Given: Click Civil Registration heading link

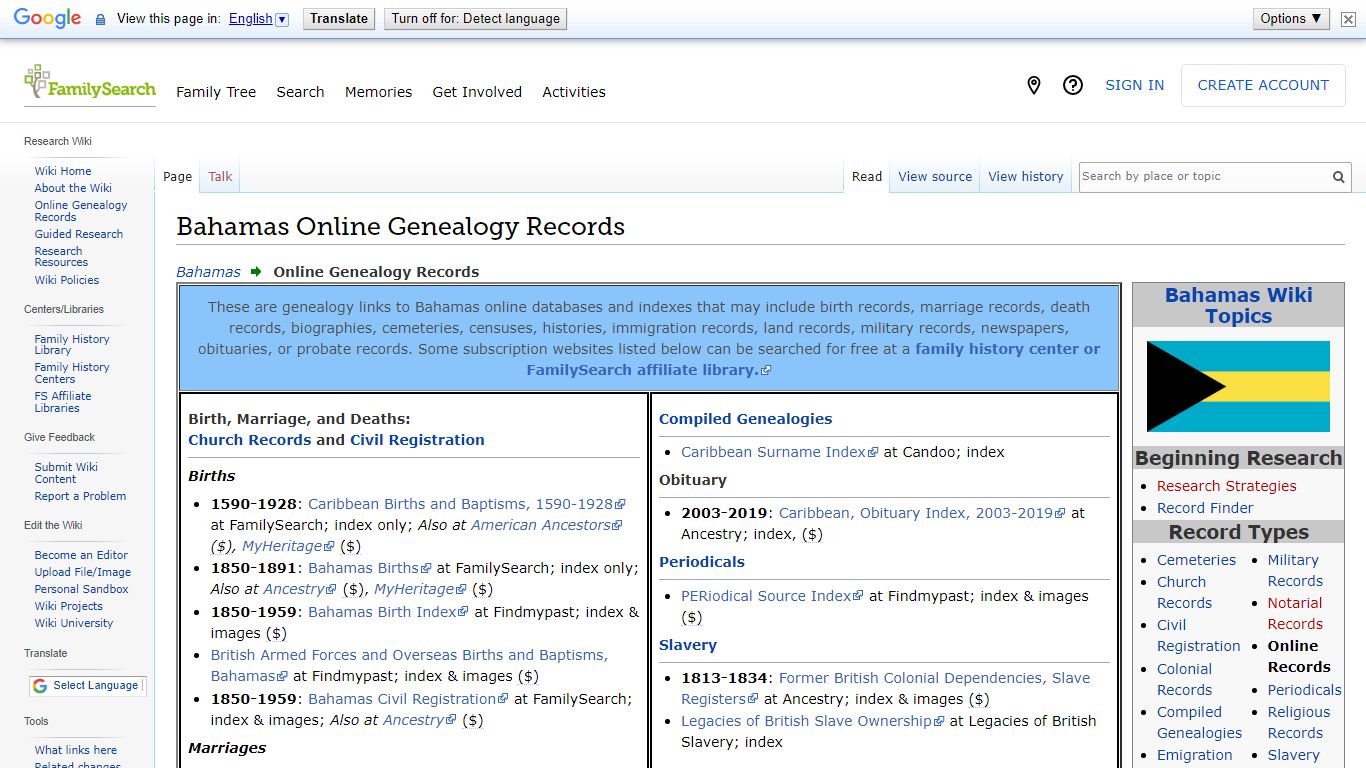Looking at the screenshot, I should pyautogui.click(x=417, y=440).
